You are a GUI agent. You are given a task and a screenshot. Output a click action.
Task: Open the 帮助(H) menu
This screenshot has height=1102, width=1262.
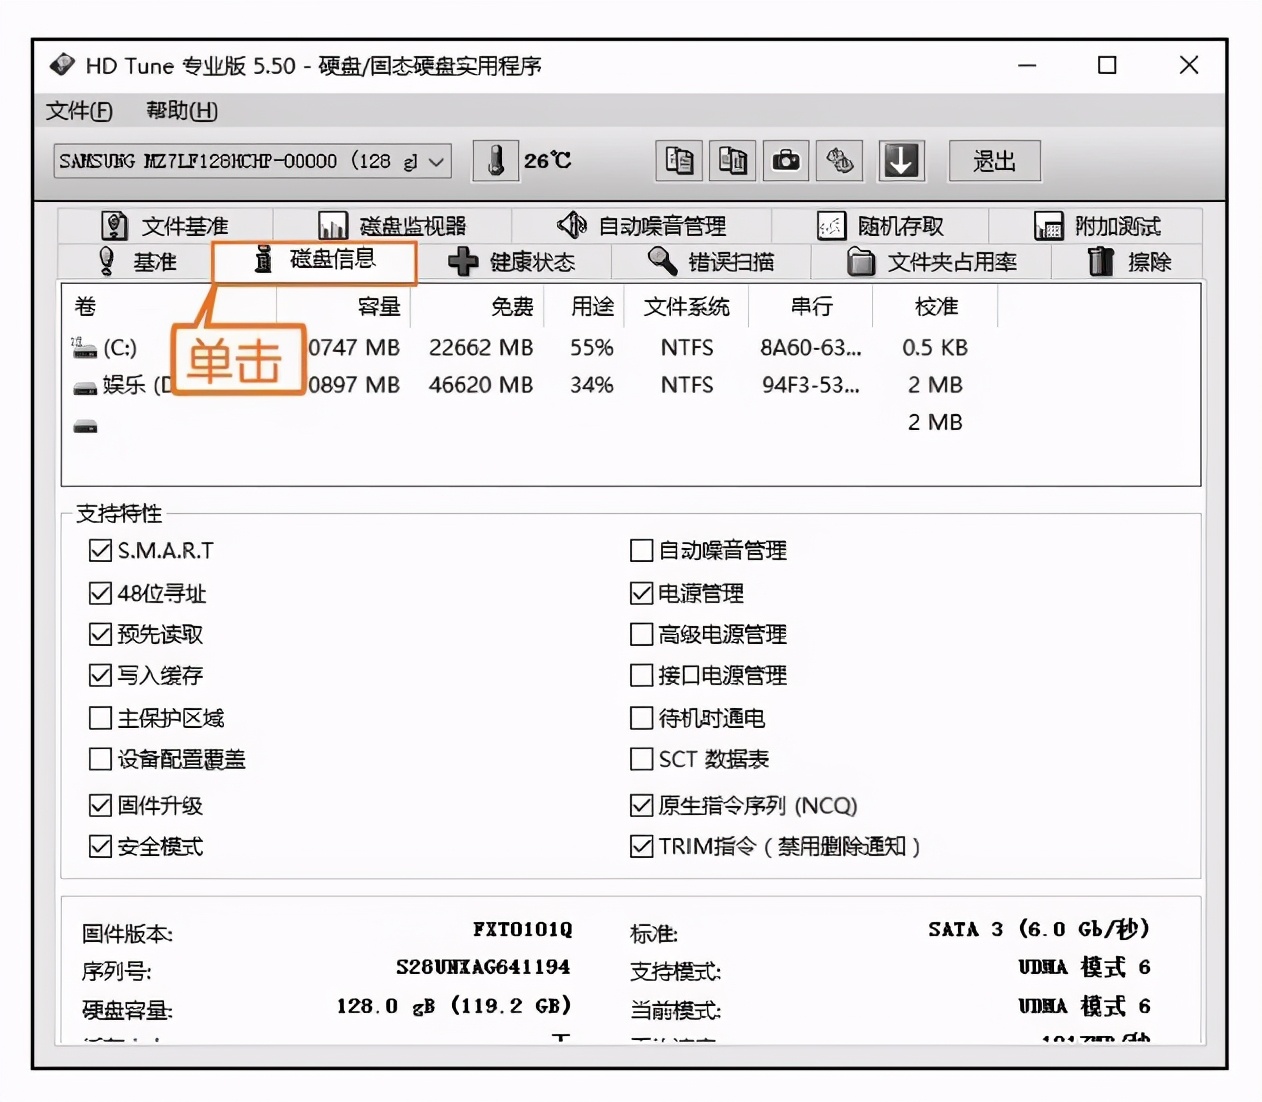point(182,111)
